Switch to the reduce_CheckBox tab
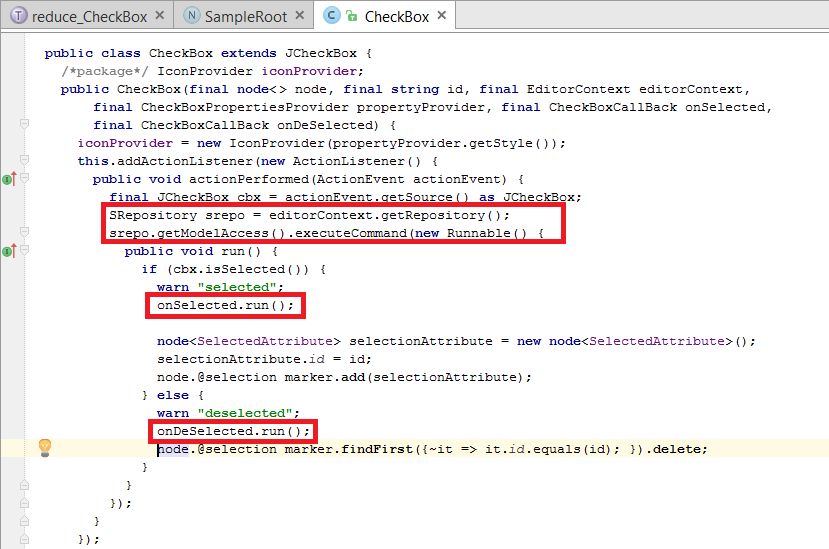This screenshot has width=829, height=549. pos(88,16)
